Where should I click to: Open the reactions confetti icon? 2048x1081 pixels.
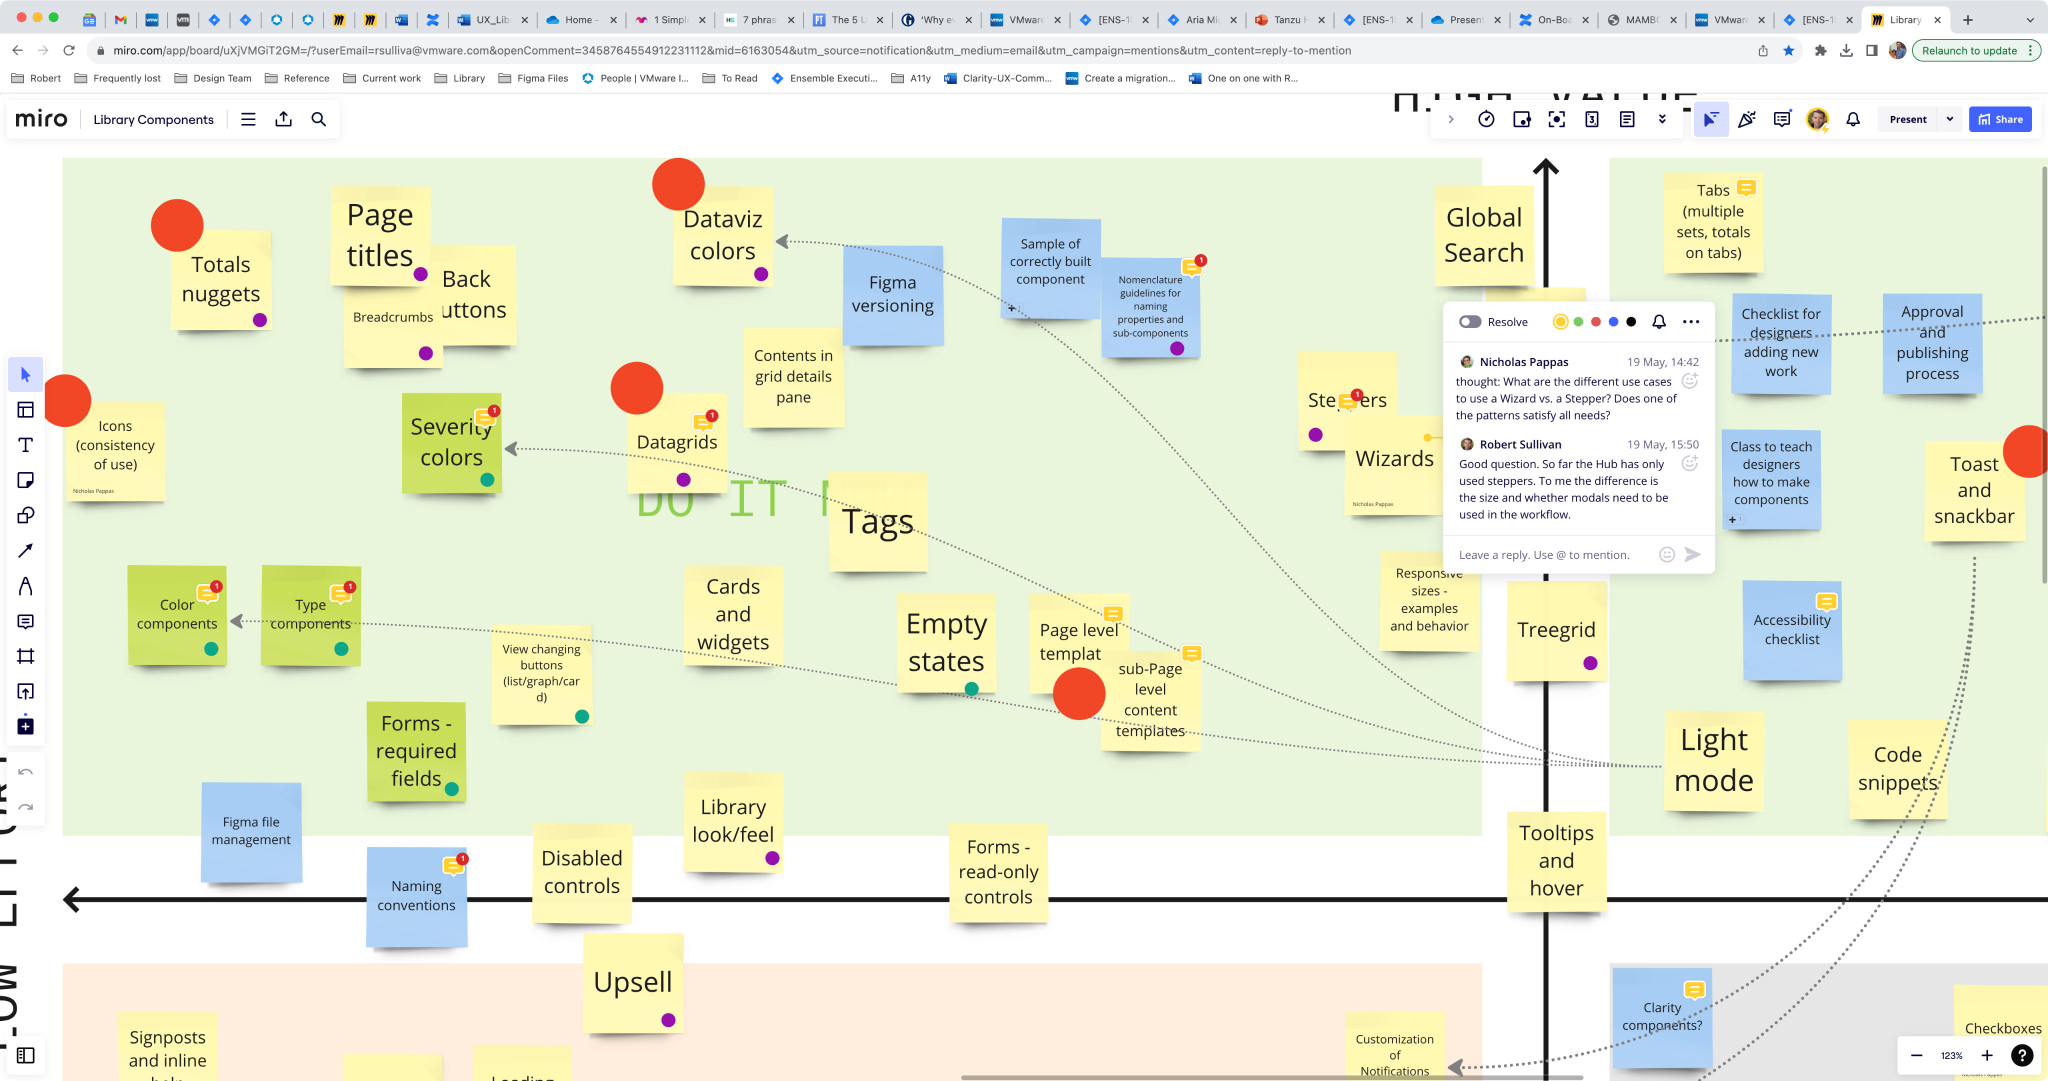coord(1746,119)
